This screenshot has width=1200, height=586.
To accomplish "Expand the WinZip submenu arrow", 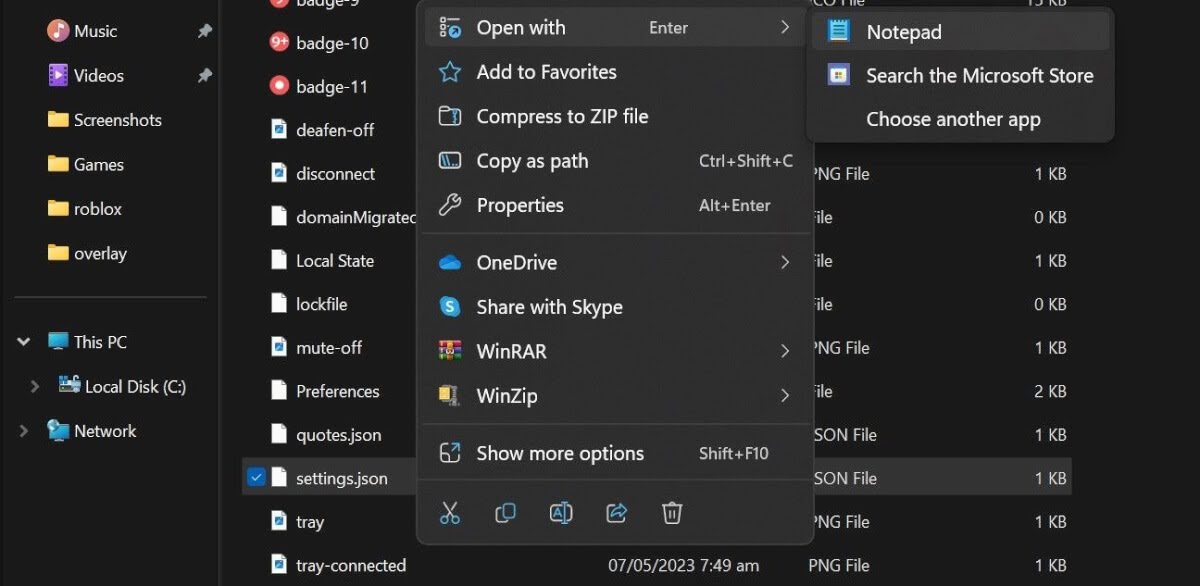I will tap(785, 396).
